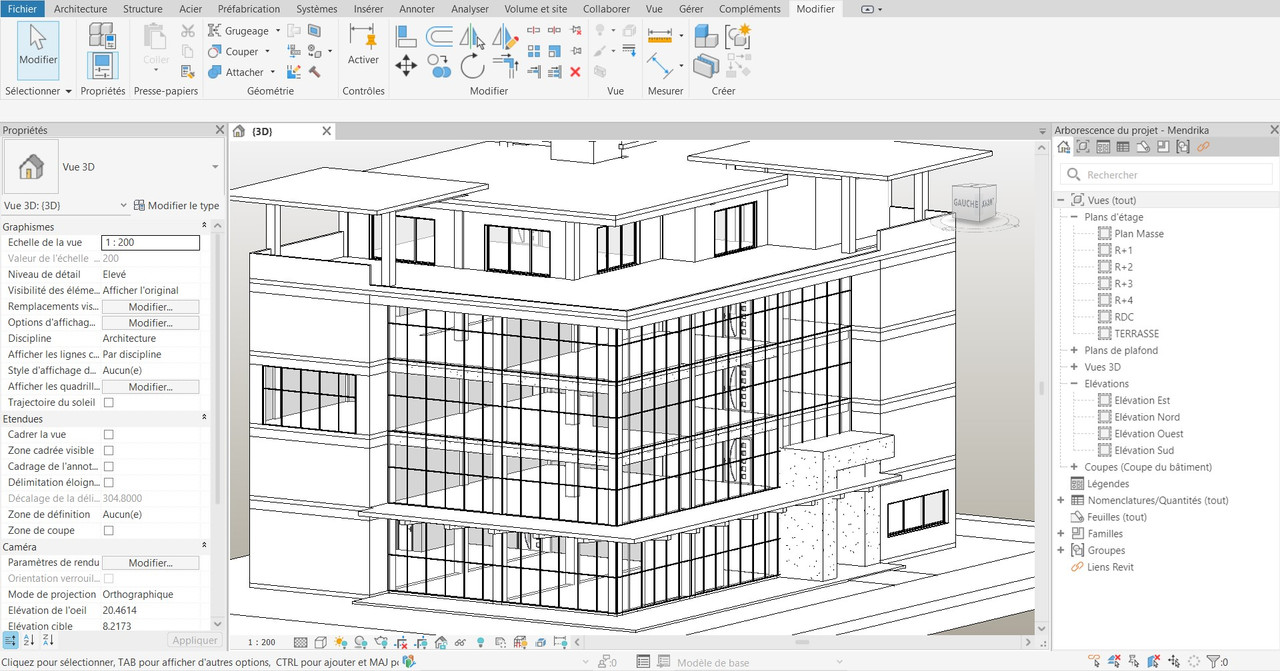Toggle the Zone cadrée visible checkbox
This screenshot has width=1280, height=671.
[x=109, y=450]
